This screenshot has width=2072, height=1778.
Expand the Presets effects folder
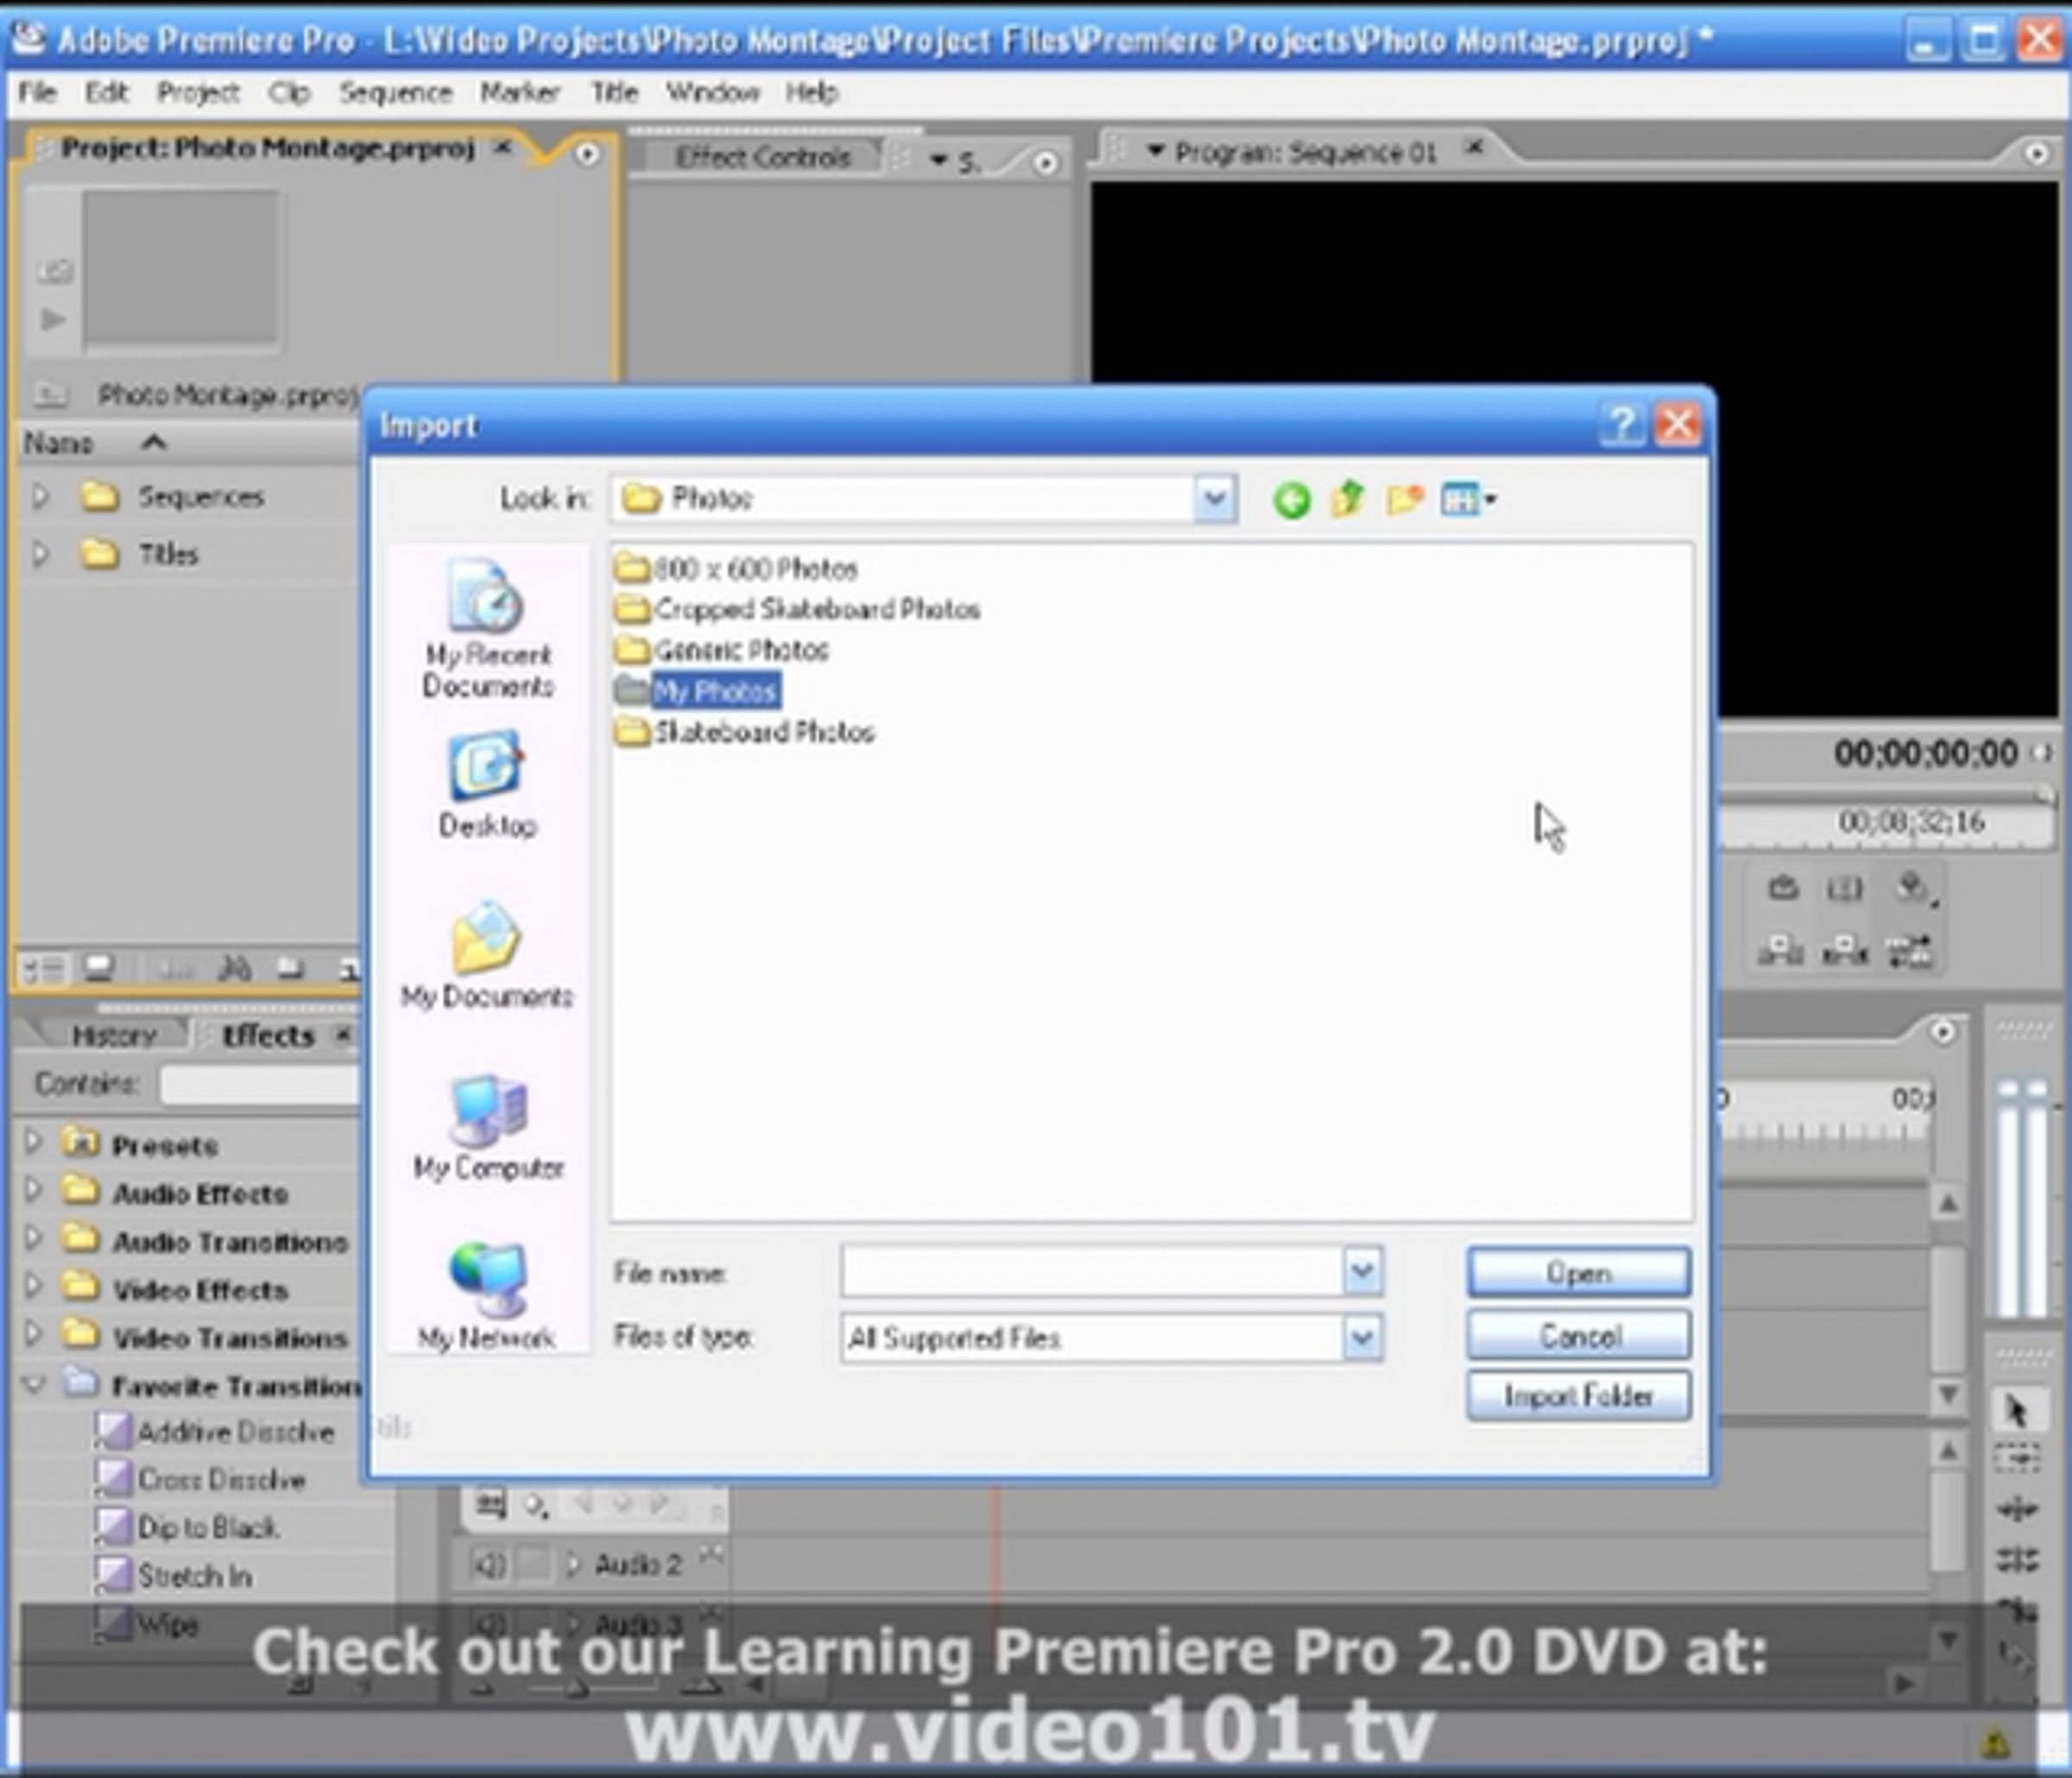(x=33, y=1142)
